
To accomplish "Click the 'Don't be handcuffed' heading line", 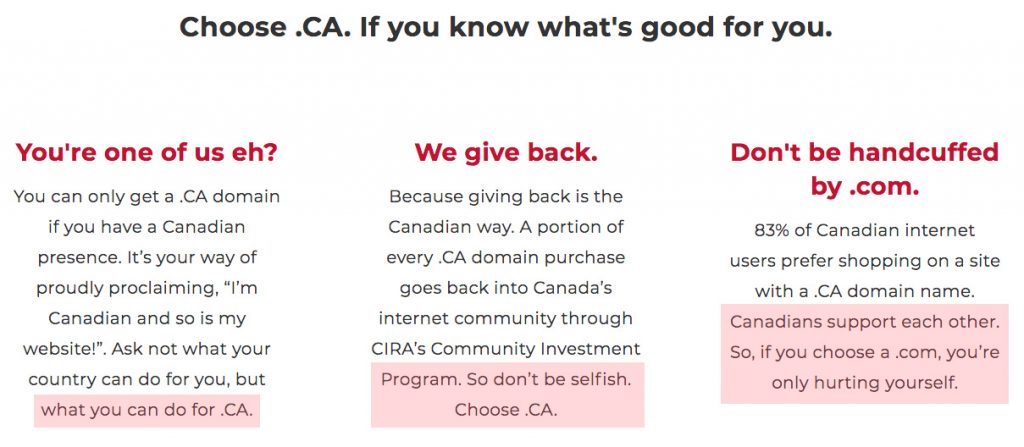I will pos(864,152).
